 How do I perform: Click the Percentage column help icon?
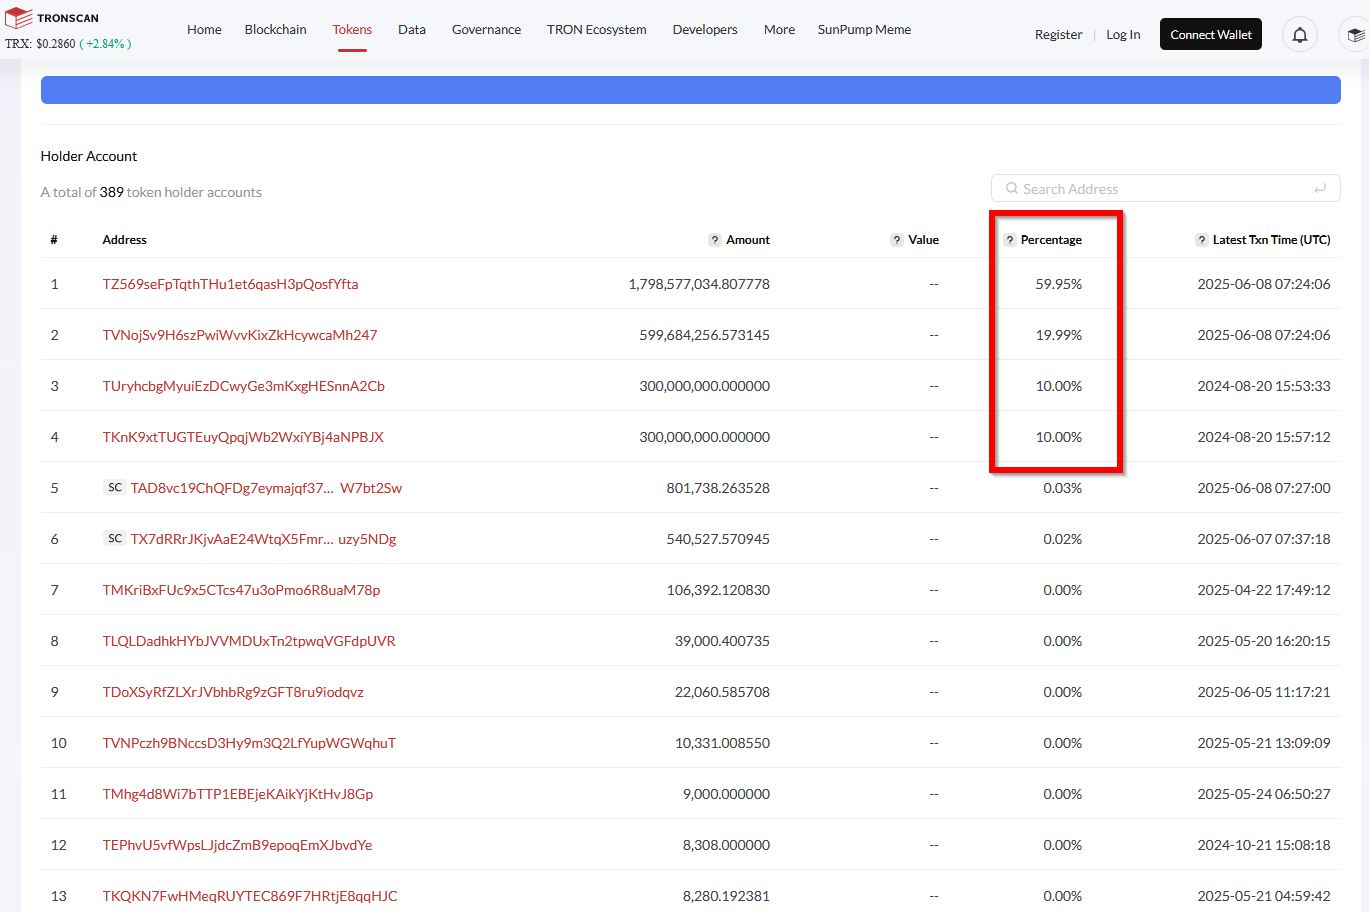pos(1010,240)
